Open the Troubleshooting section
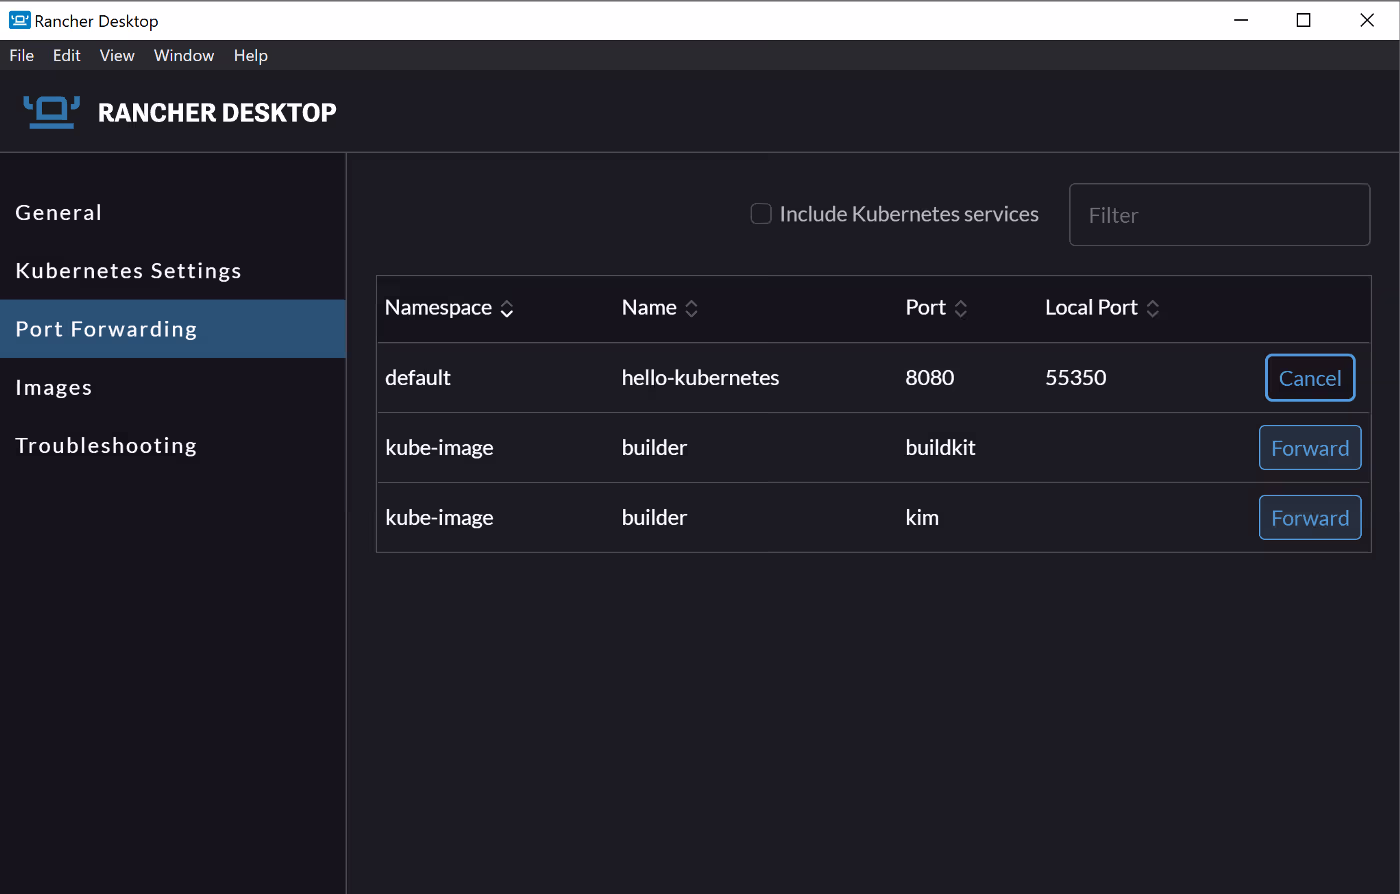Screen dimensions: 1400x894 click(x=105, y=445)
